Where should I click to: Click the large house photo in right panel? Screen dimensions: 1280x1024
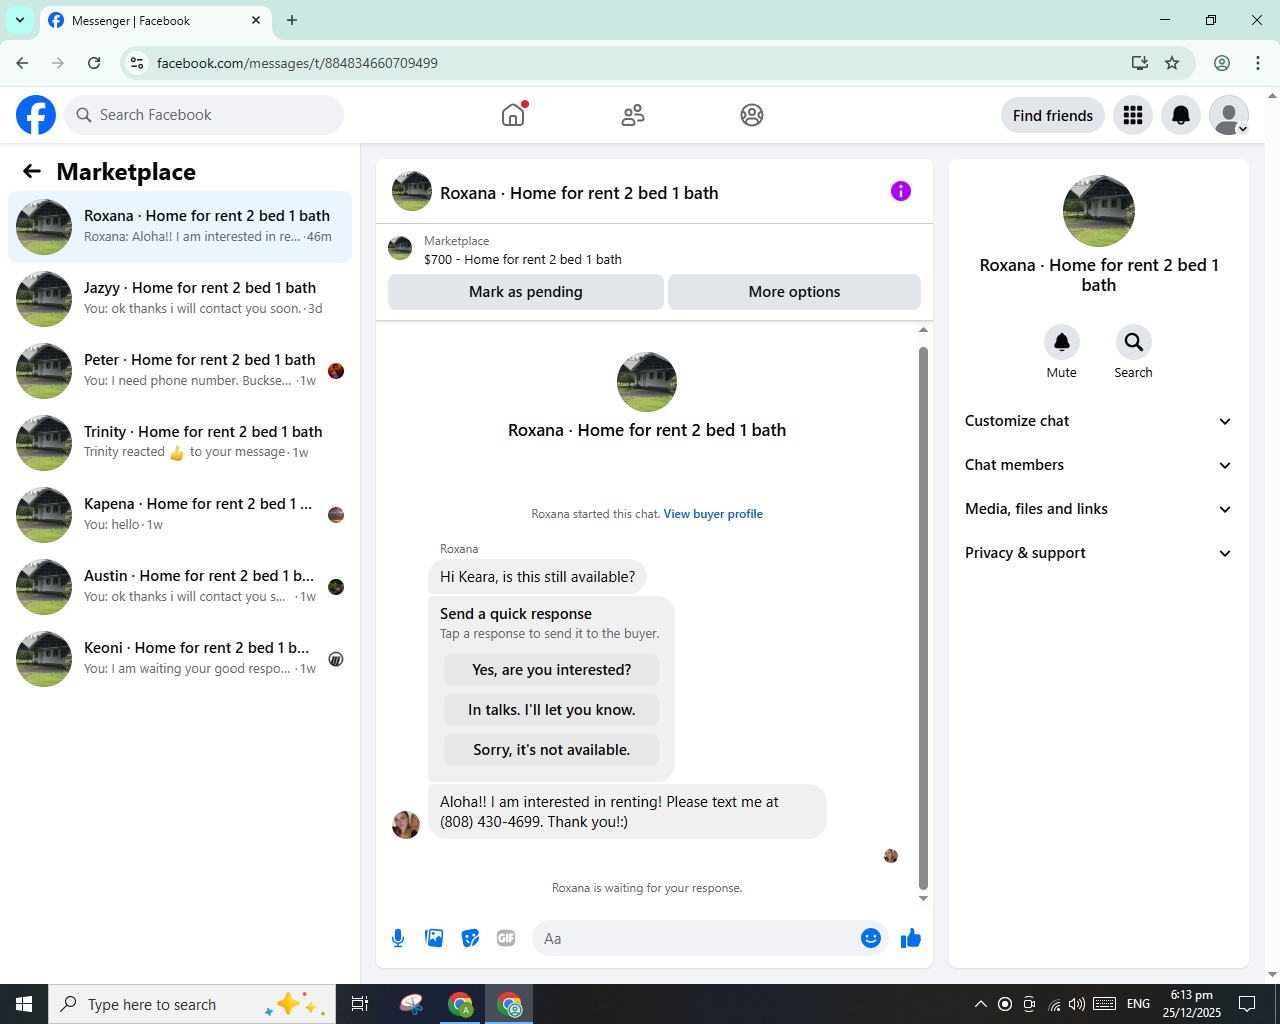pyautogui.click(x=1099, y=211)
